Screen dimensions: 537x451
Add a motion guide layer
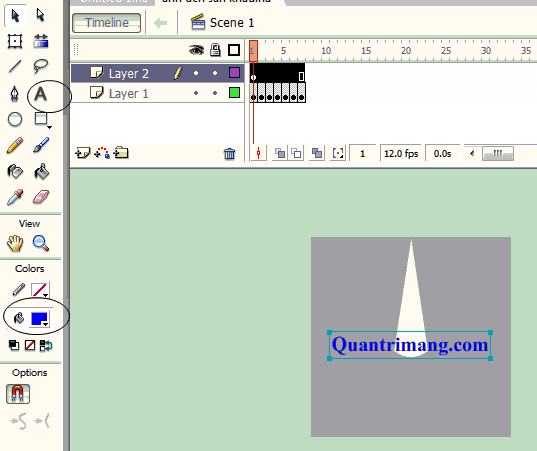(x=102, y=153)
